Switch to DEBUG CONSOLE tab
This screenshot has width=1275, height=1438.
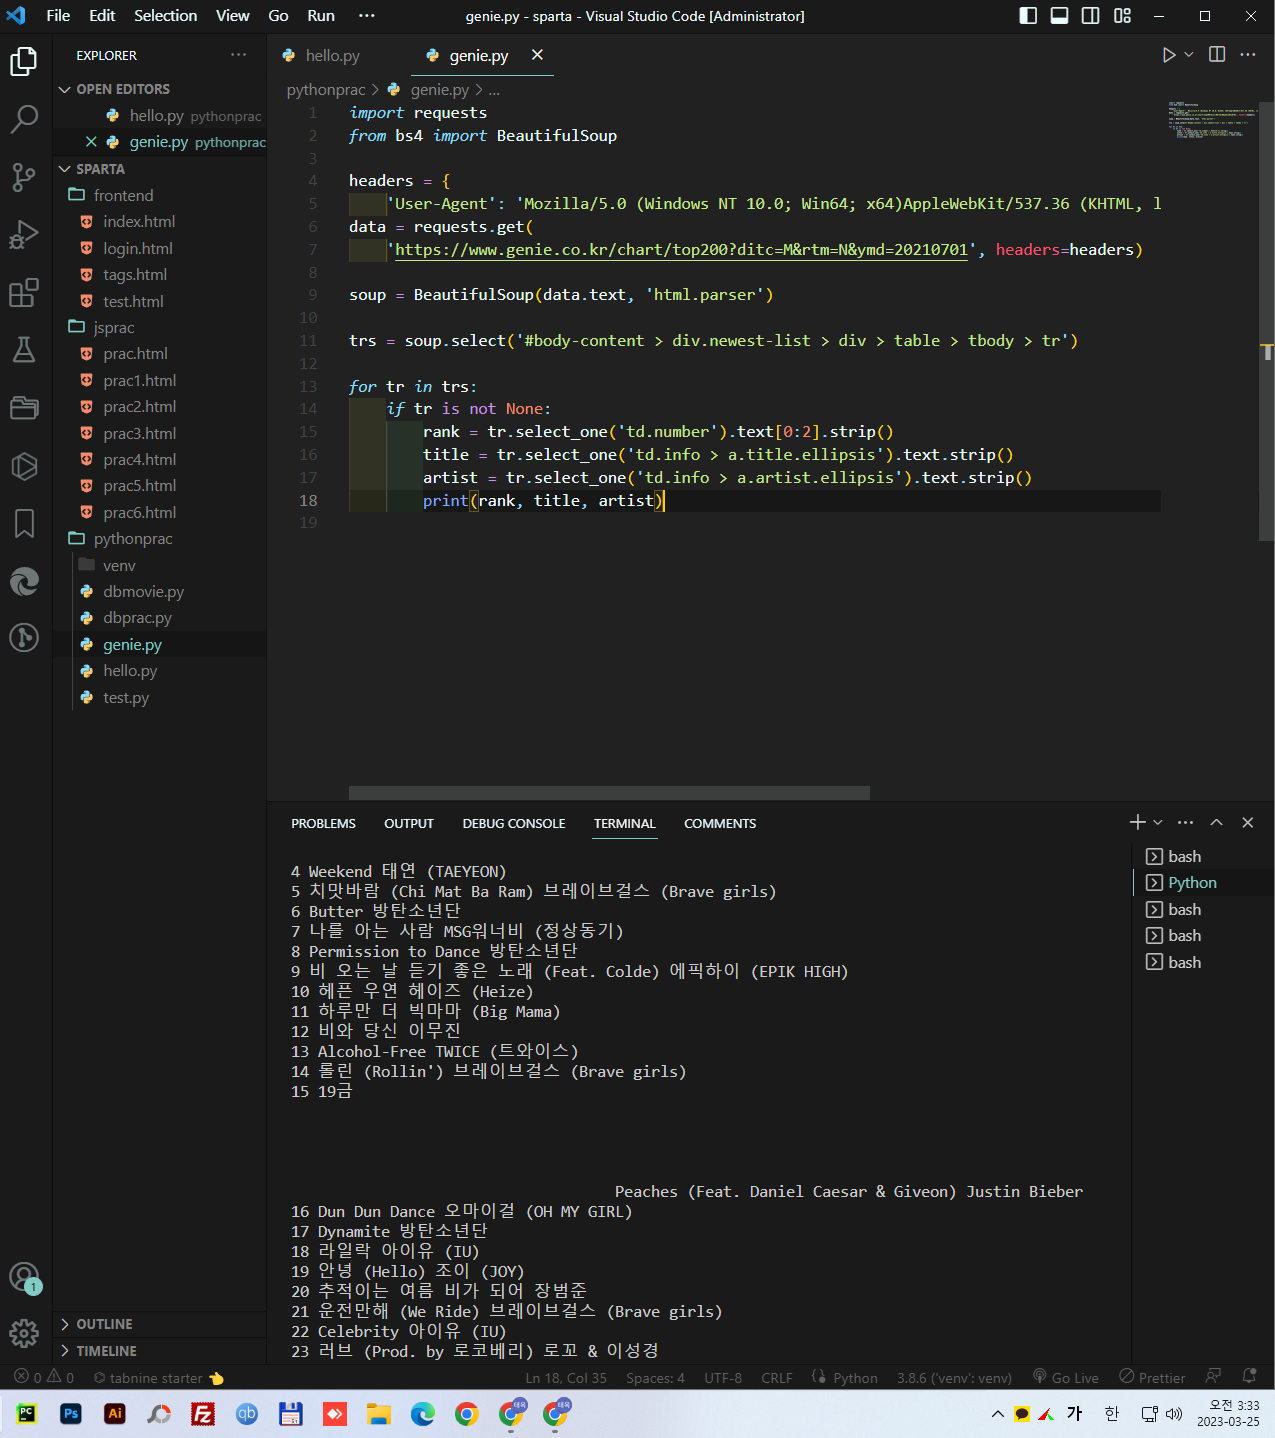514,824
